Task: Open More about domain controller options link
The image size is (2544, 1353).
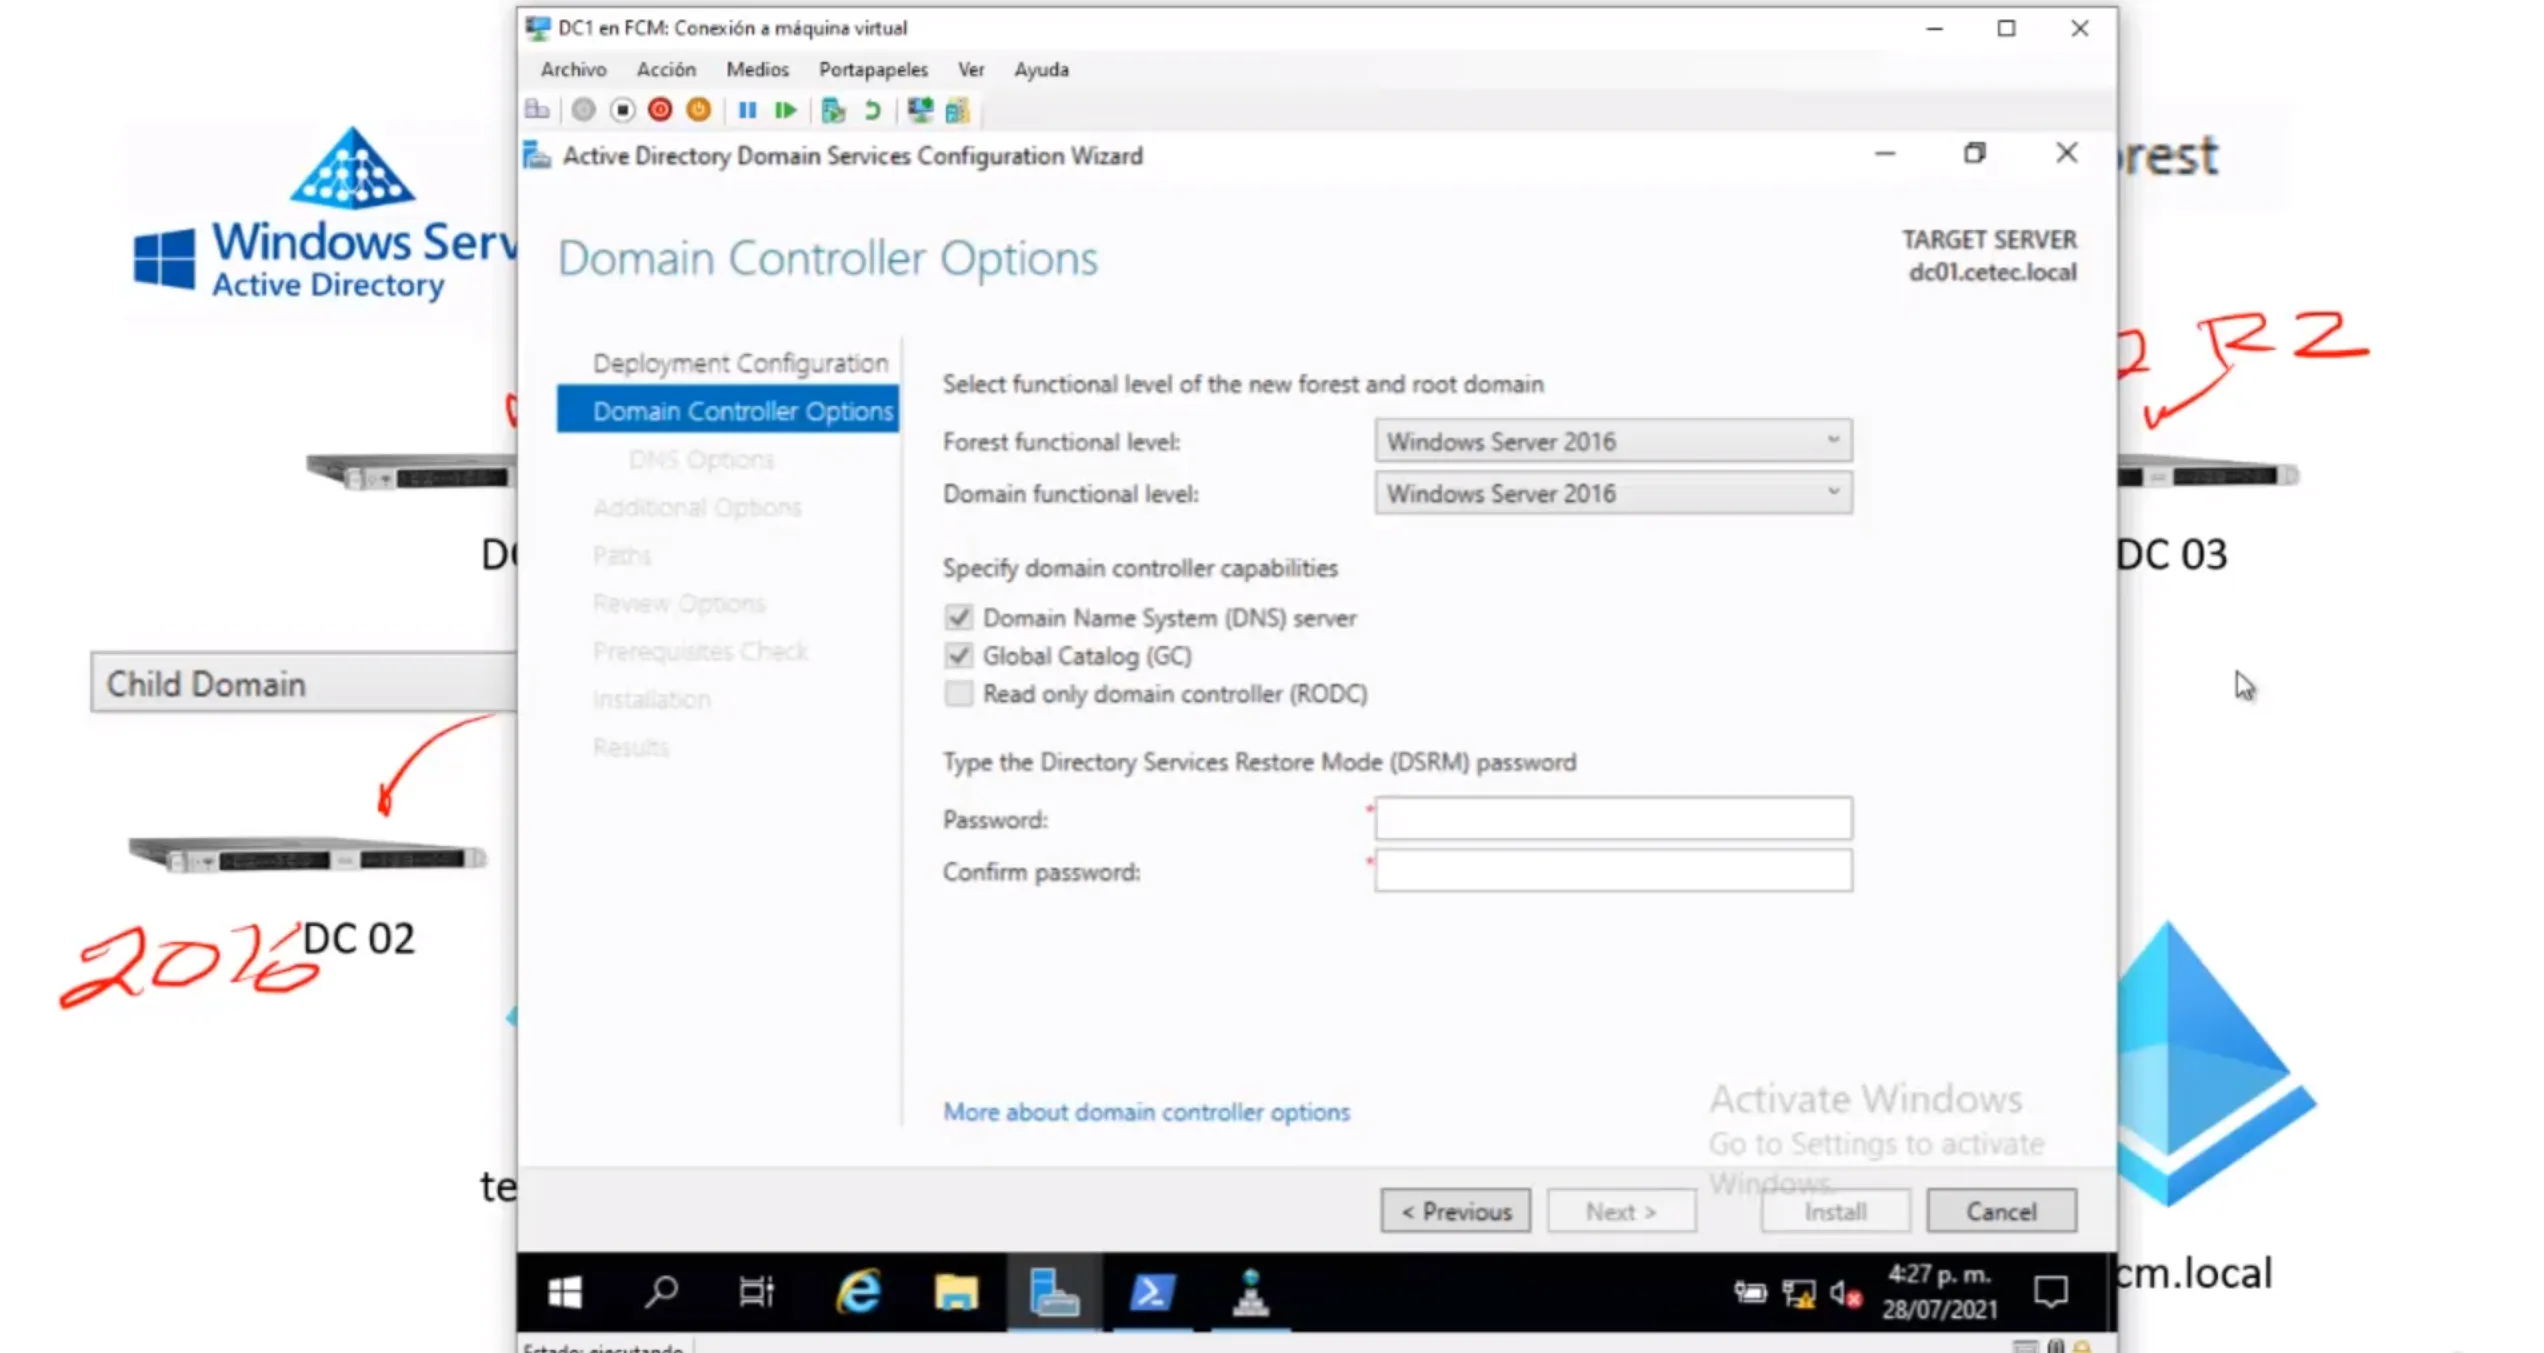Action: tap(1146, 1112)
